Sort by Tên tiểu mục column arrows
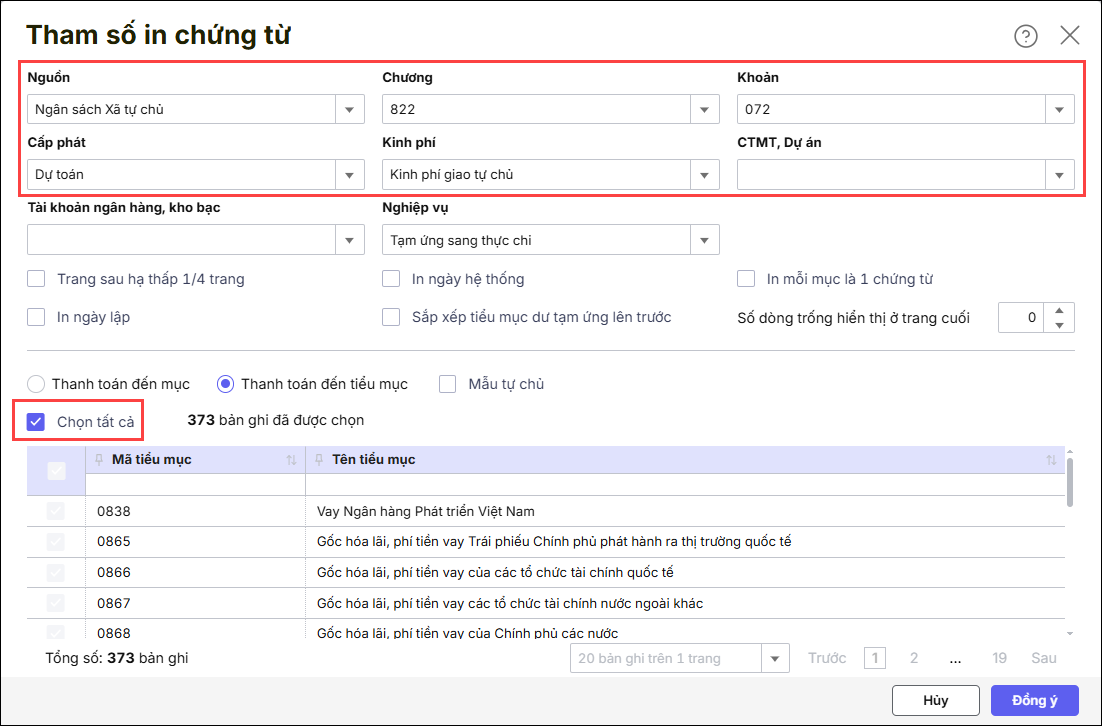This screenshot has height=726, width=1102. [x=1051, y=460]
